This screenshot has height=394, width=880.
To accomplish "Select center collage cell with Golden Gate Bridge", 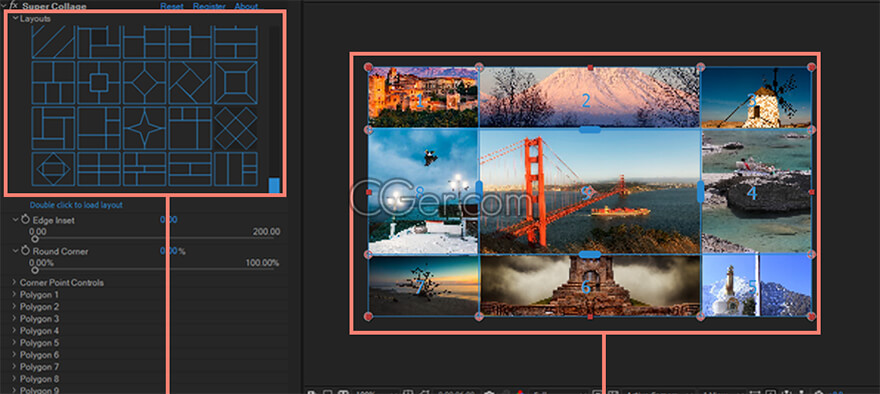I will pos(589,191).
